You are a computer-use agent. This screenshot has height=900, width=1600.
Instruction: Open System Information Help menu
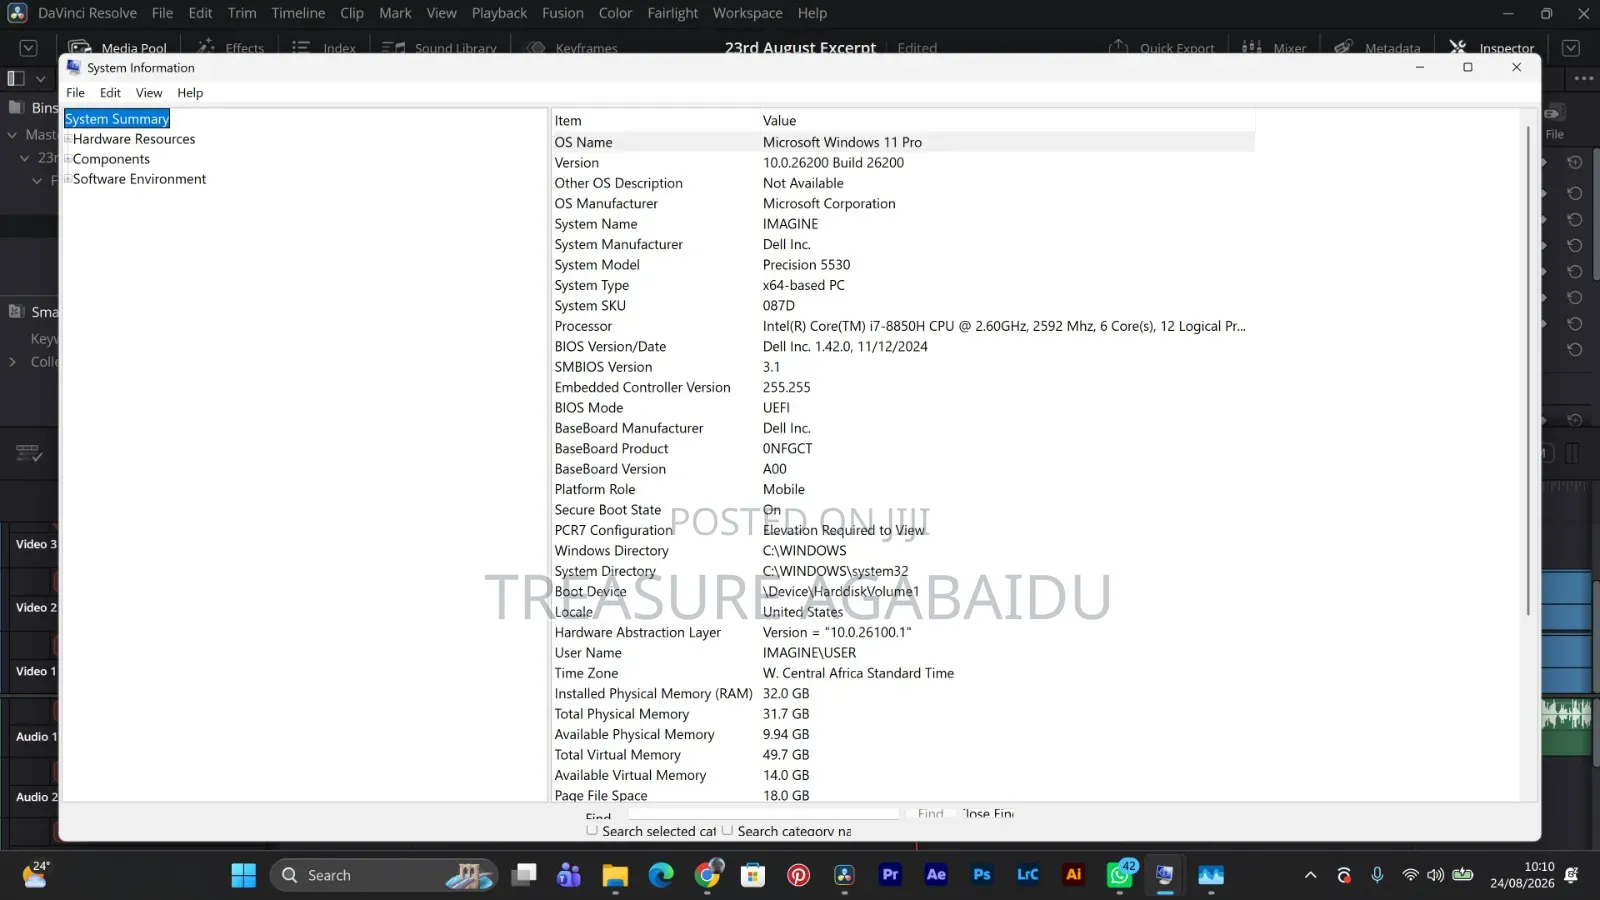point(190,93)
